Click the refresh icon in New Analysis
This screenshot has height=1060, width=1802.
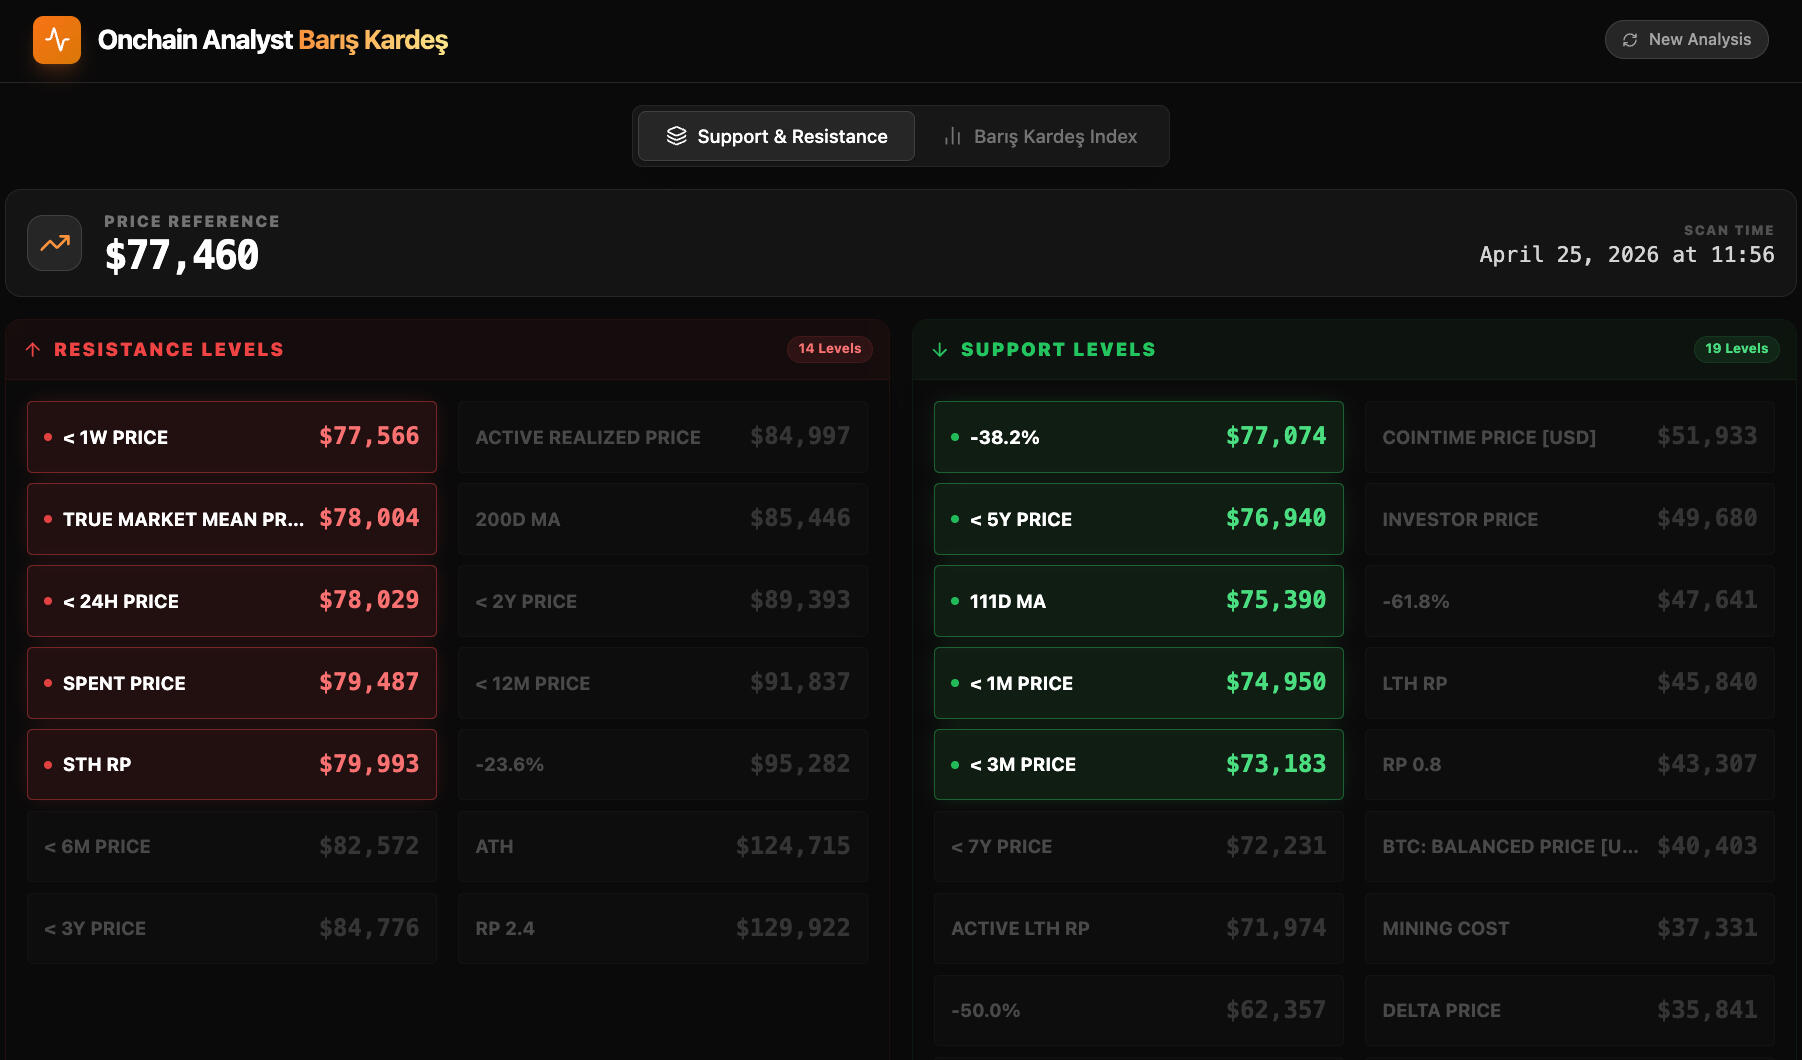coord(1630,40)
